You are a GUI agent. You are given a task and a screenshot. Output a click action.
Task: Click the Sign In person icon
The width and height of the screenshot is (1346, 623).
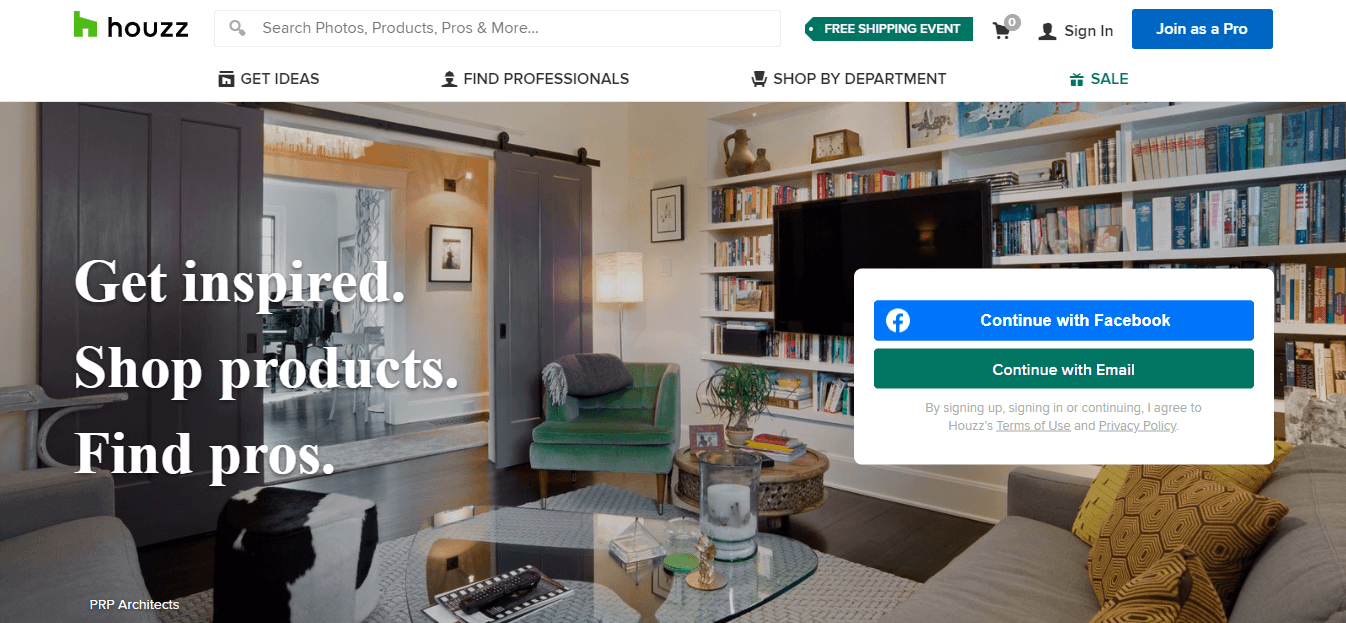pos(1047,31)
